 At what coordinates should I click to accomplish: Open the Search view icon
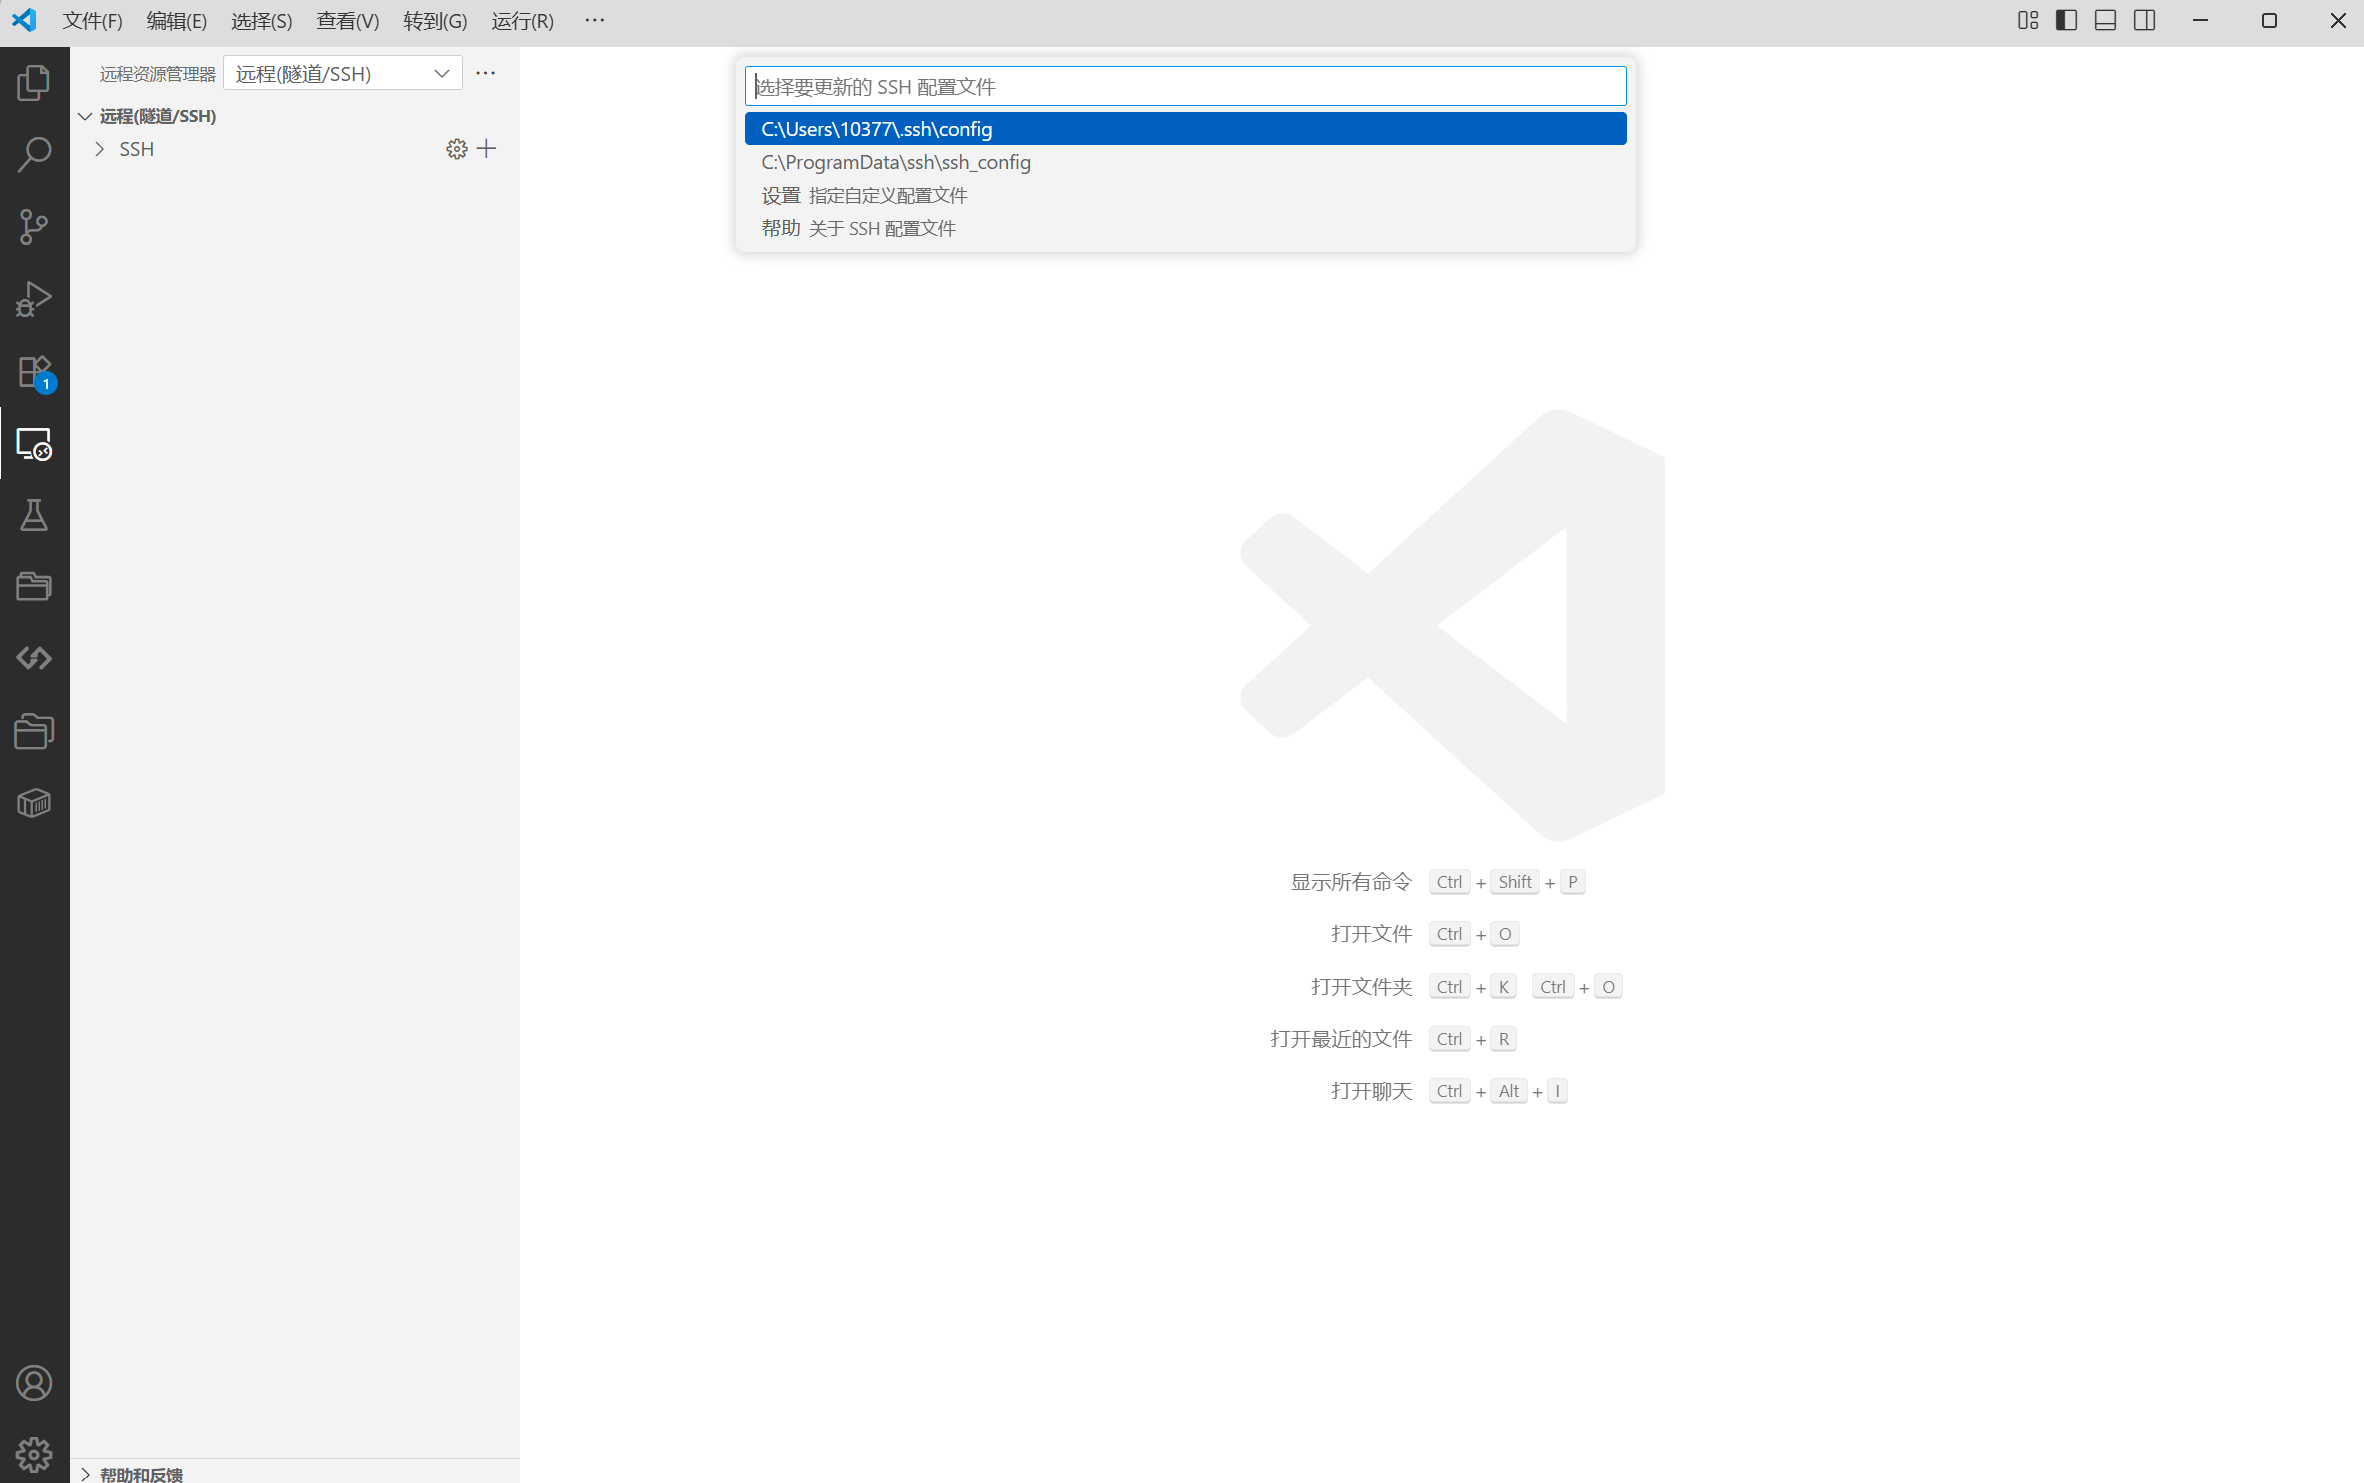[x=34, y=155]
